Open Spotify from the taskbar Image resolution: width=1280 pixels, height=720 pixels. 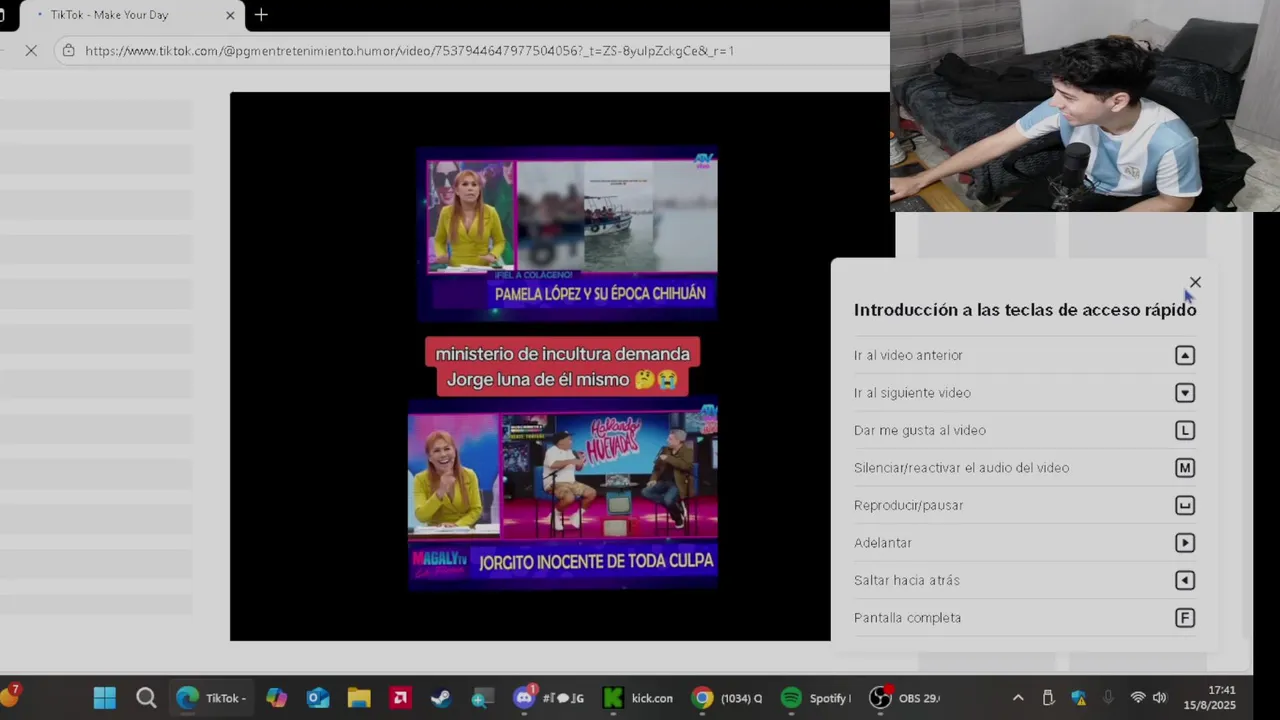[x=816, y=698]
